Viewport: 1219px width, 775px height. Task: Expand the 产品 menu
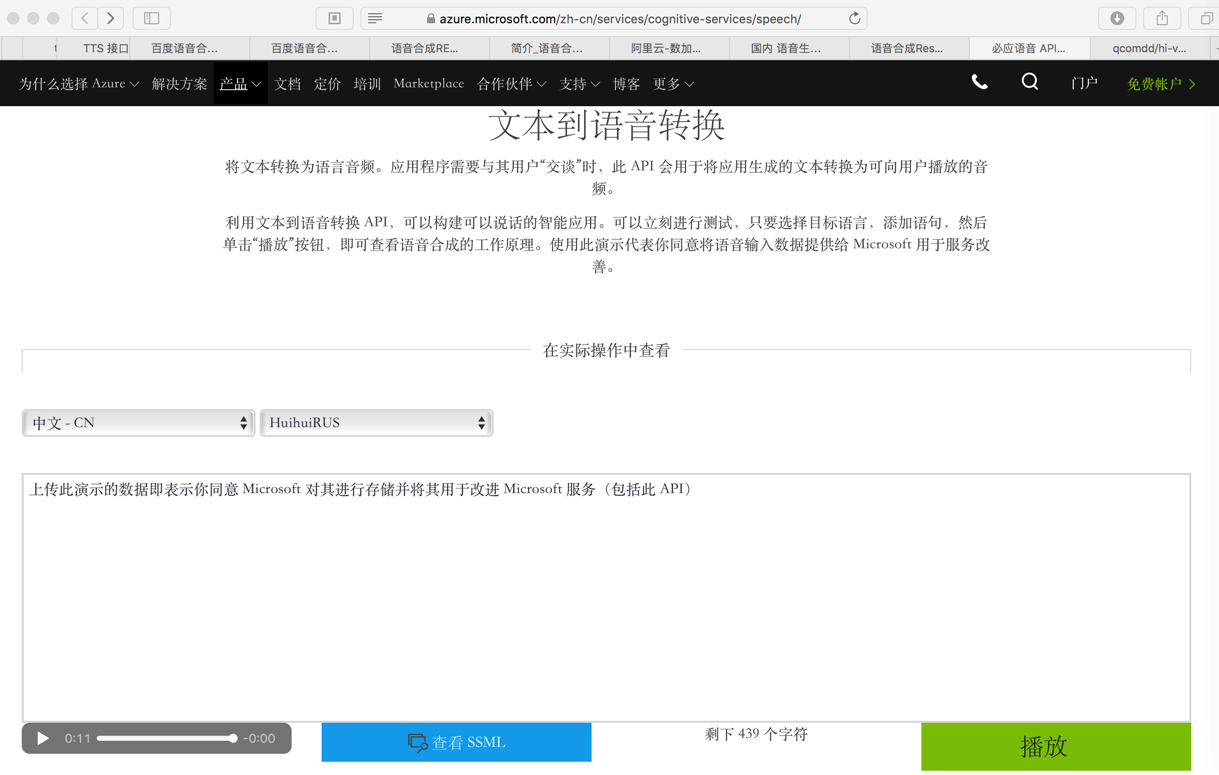240,84
